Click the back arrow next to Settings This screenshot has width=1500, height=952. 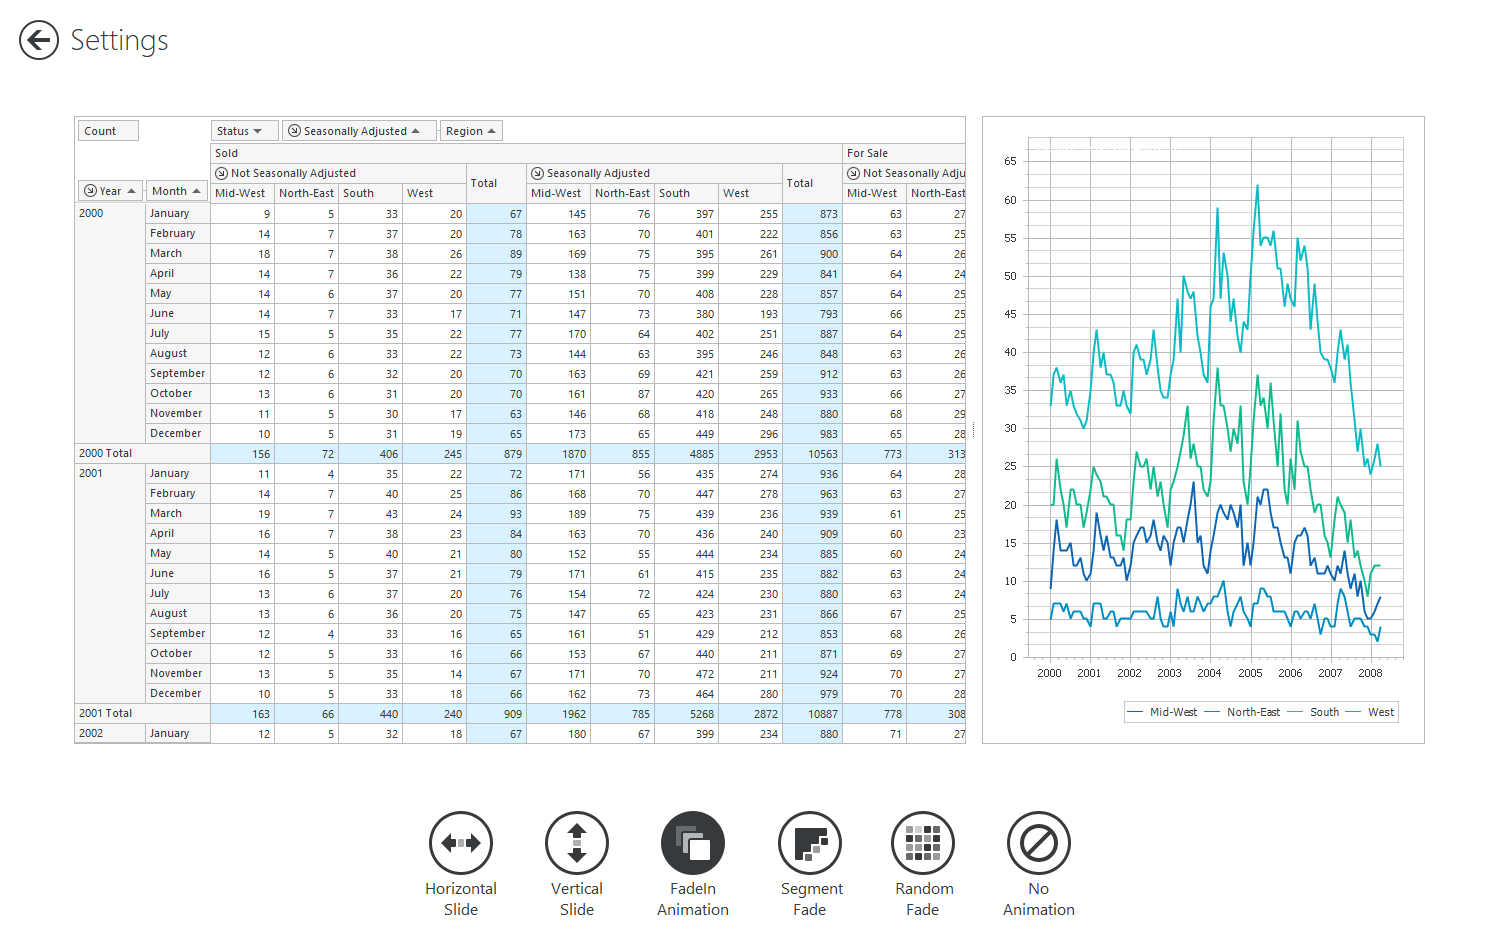(x=39, y=40)
